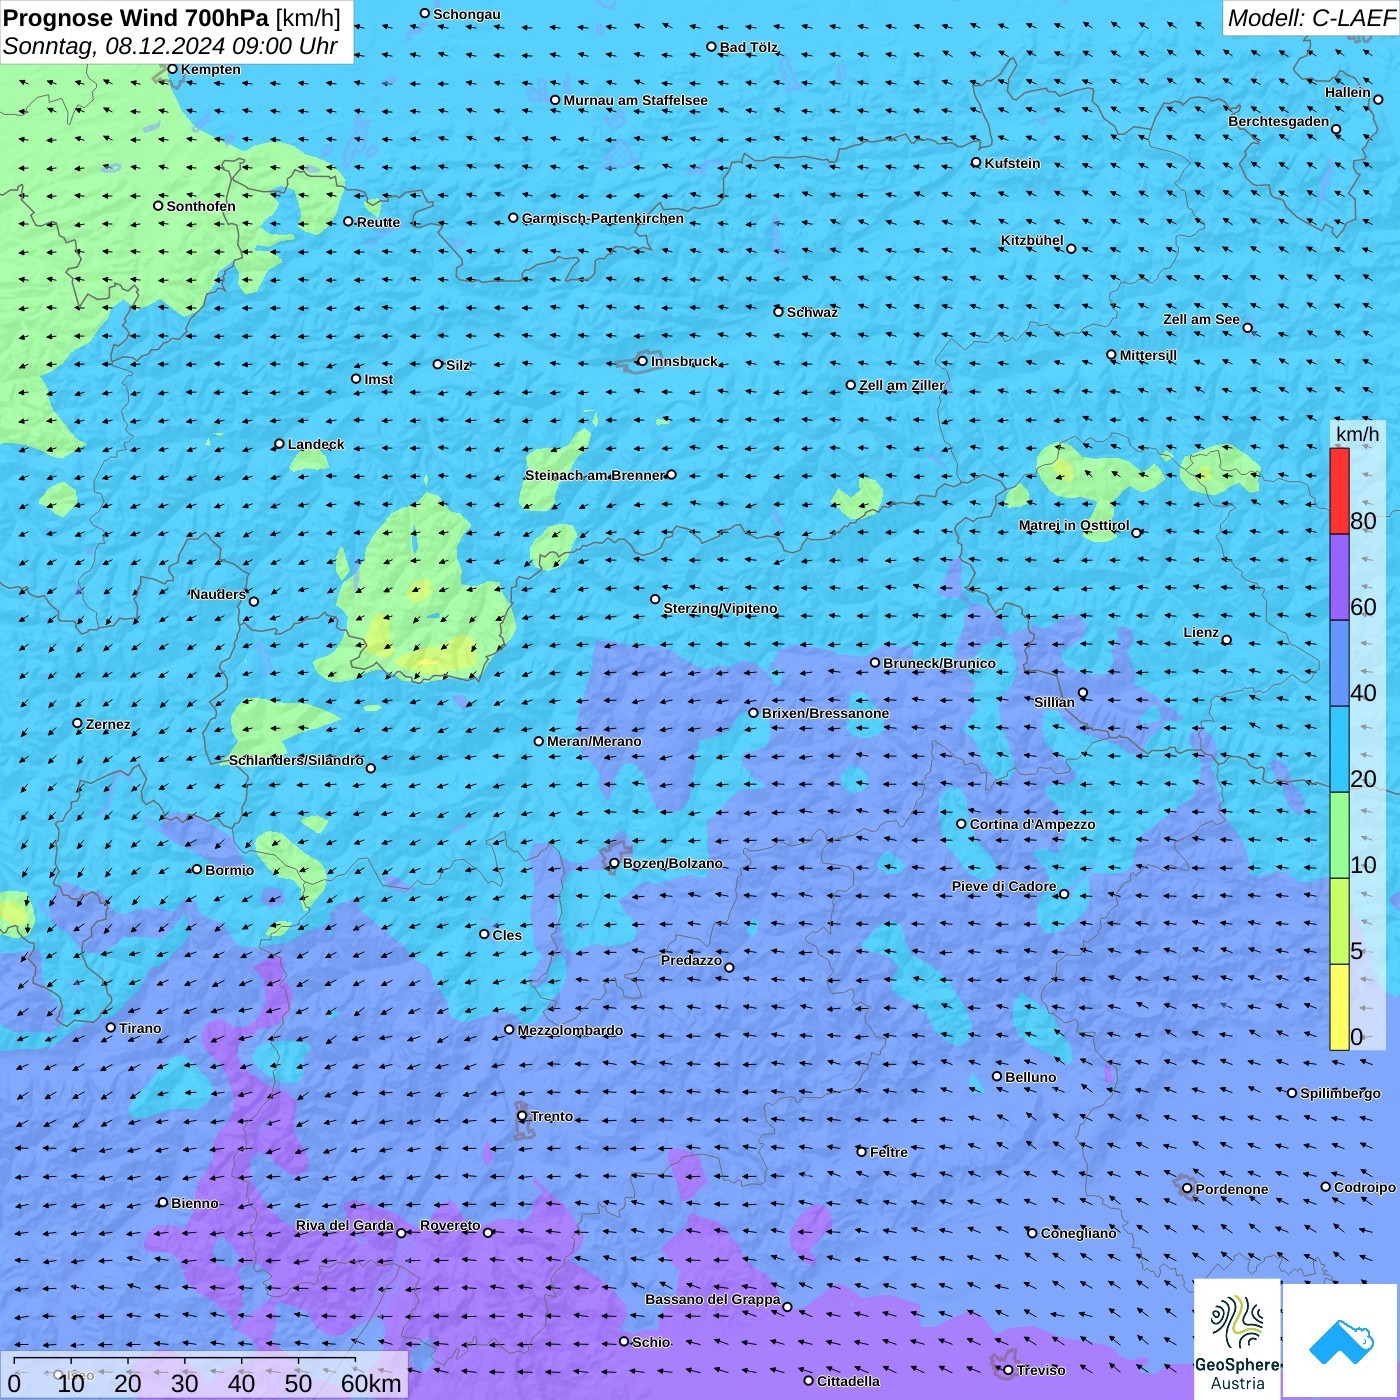Click the 'Zell am Ziller' label
This screenshot has width=1400, height=1400.
pyautogui.click(x=902, y=385)
